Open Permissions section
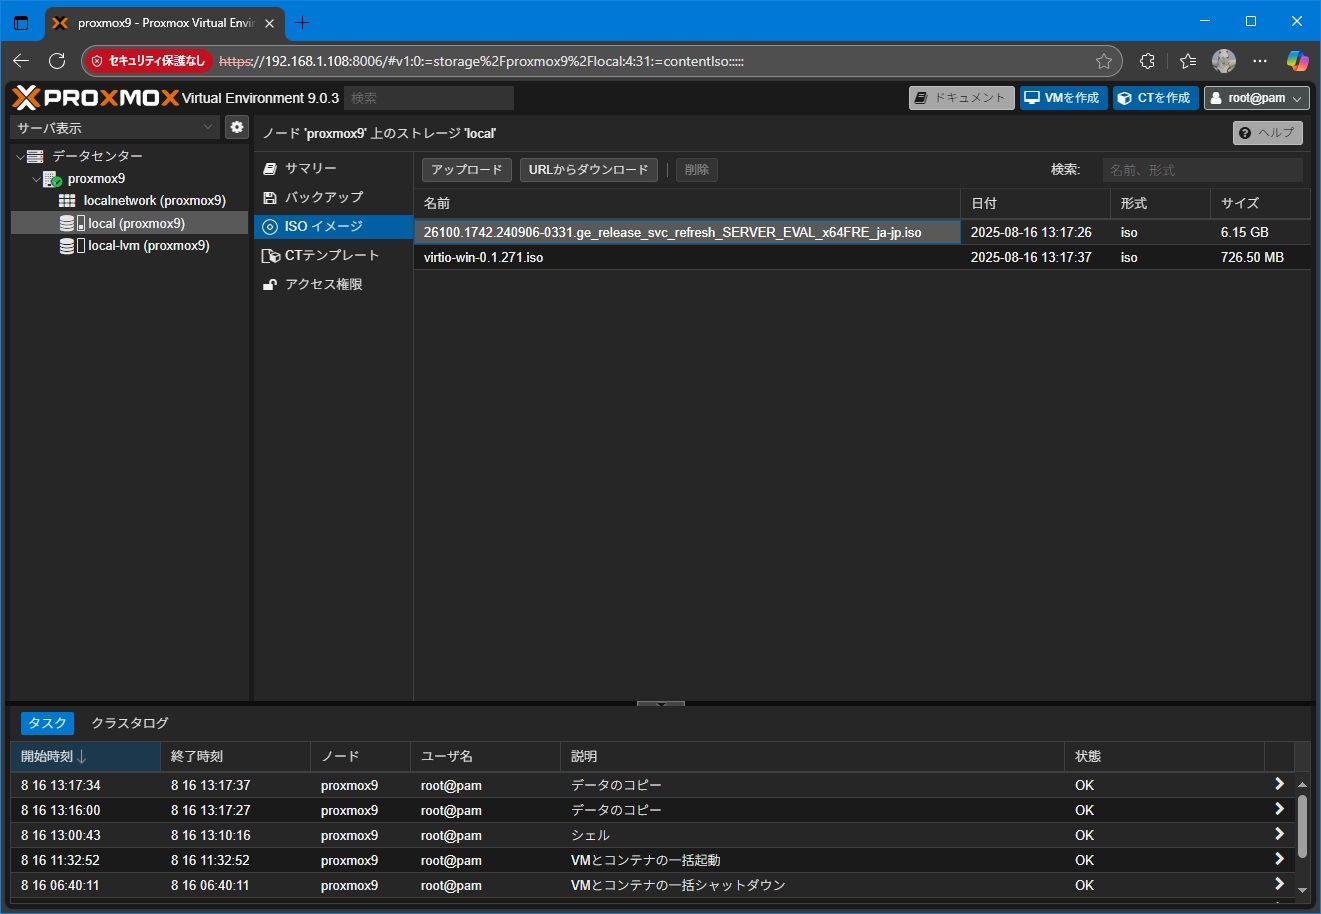Viewport: 1321px width, 914px height. [x=333, y=284]
